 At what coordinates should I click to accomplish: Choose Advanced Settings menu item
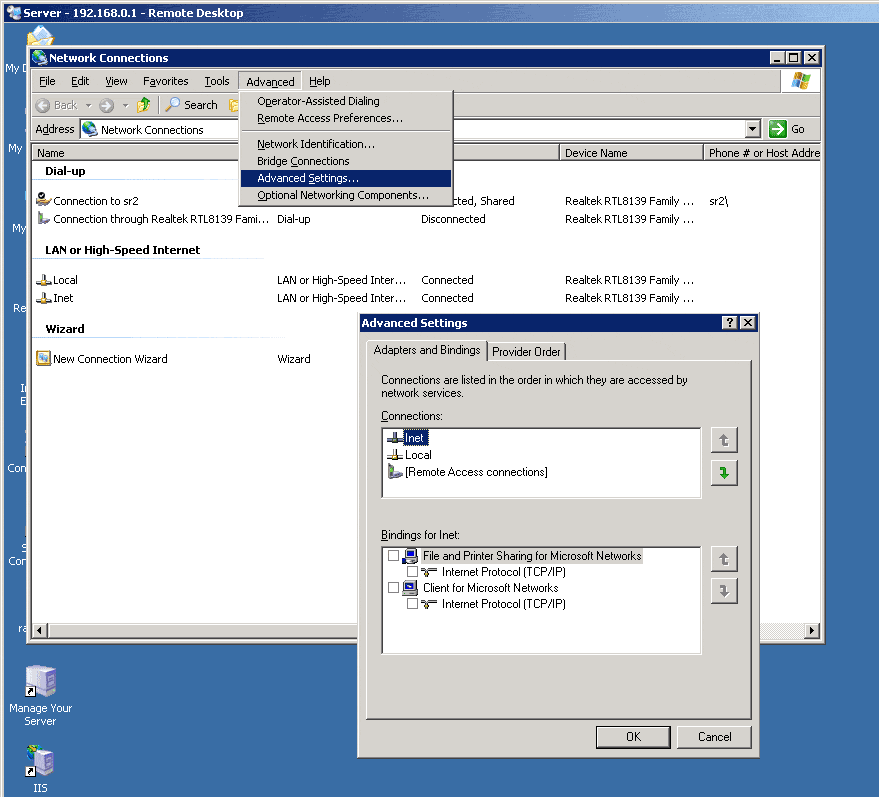coord(345,178)
